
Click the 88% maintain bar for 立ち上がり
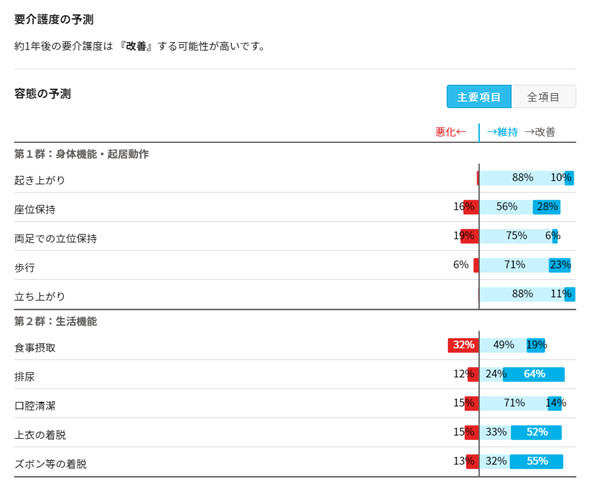pos(522,294)
